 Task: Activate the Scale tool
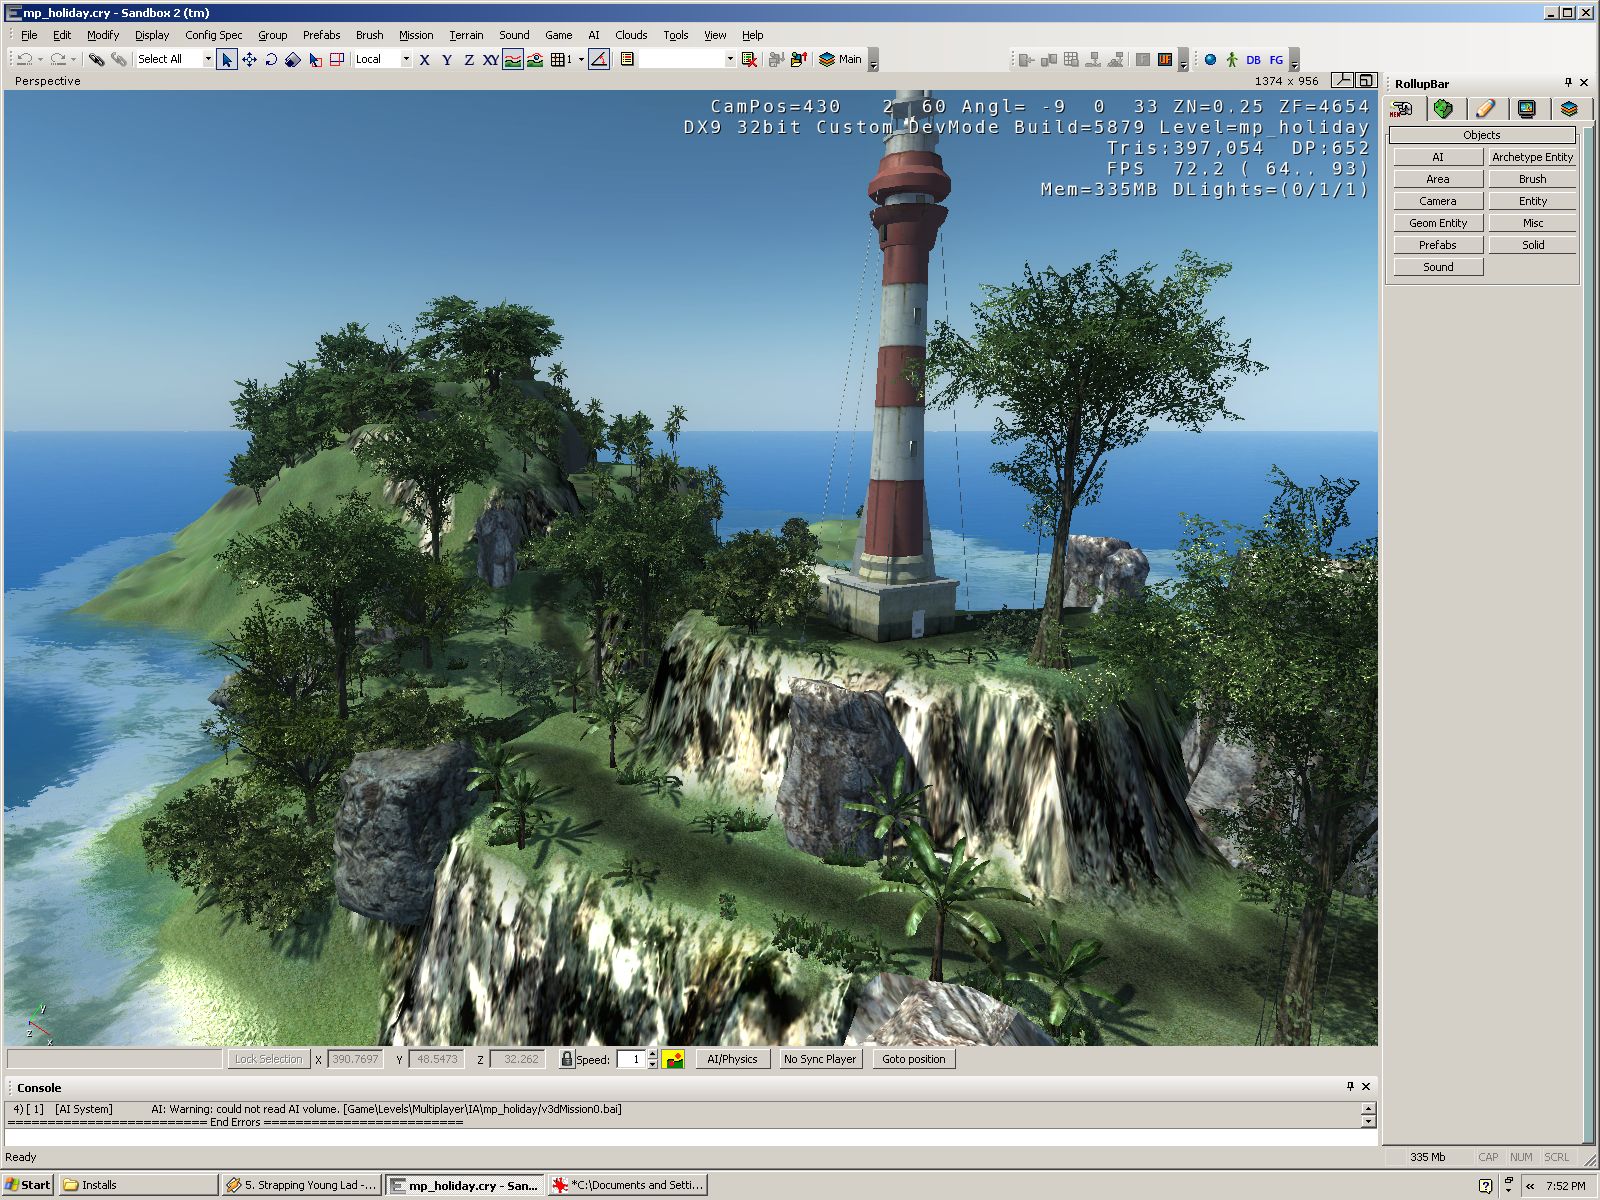coord(292,60)
